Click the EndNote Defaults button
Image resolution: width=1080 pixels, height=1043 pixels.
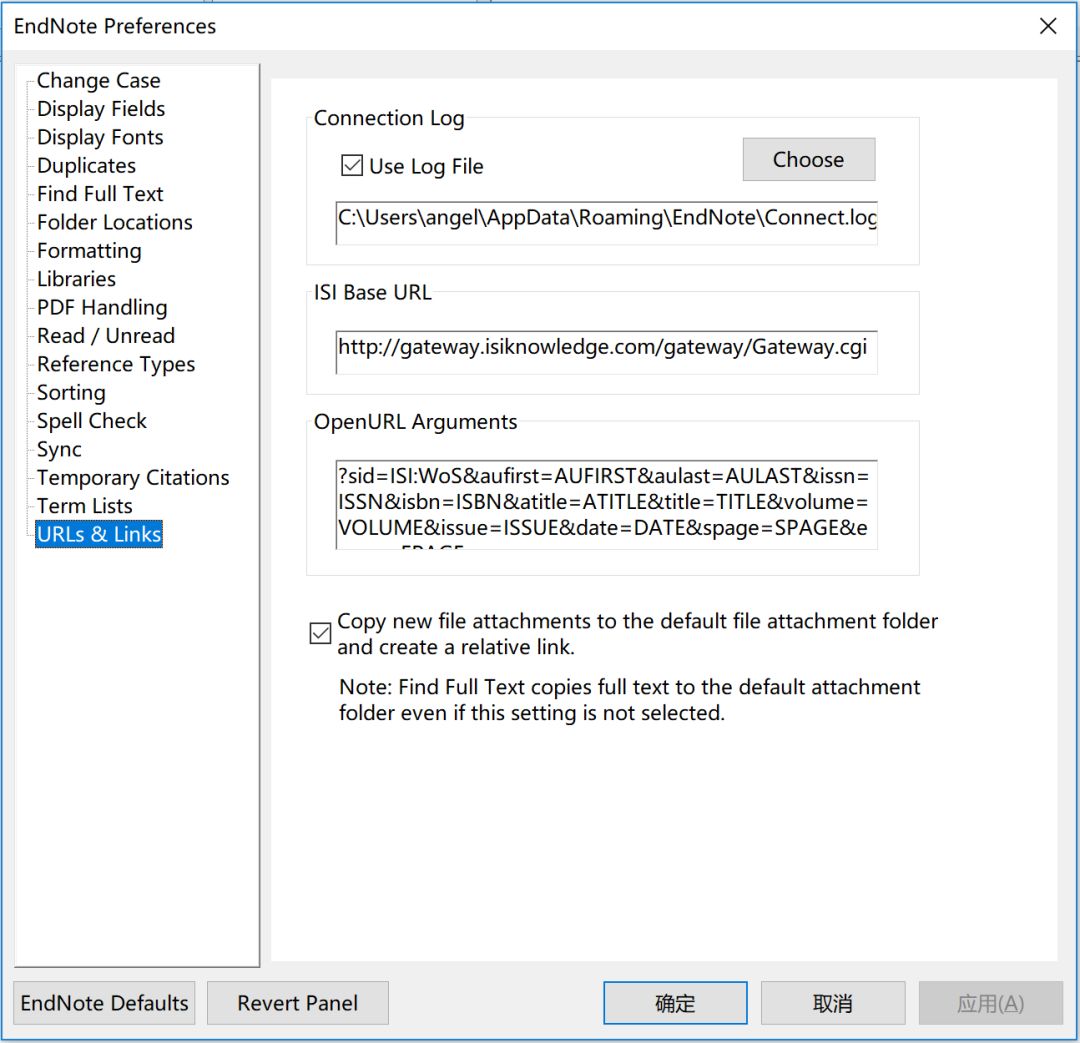[x=104, y=1003]
